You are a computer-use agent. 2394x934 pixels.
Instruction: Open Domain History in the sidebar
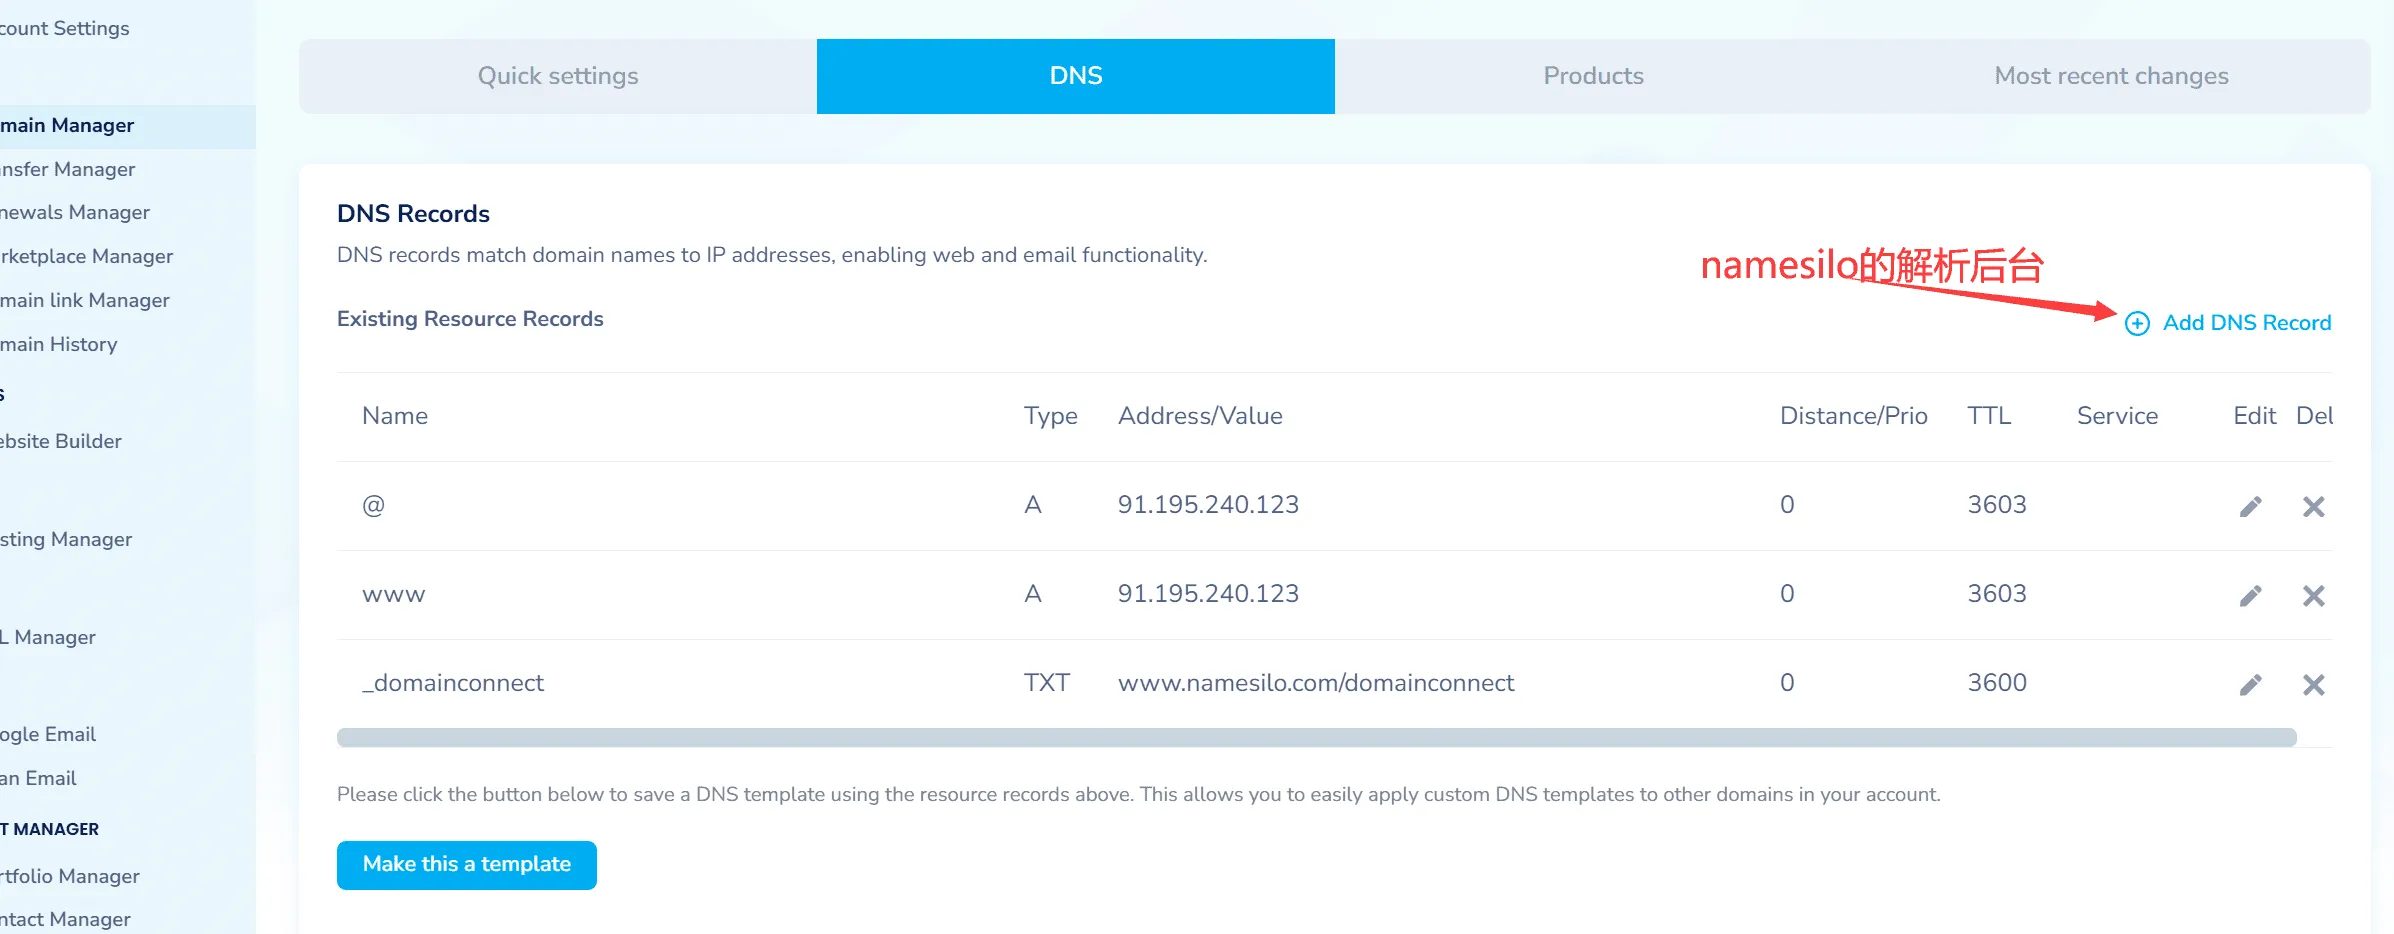[x=59, y=344]
